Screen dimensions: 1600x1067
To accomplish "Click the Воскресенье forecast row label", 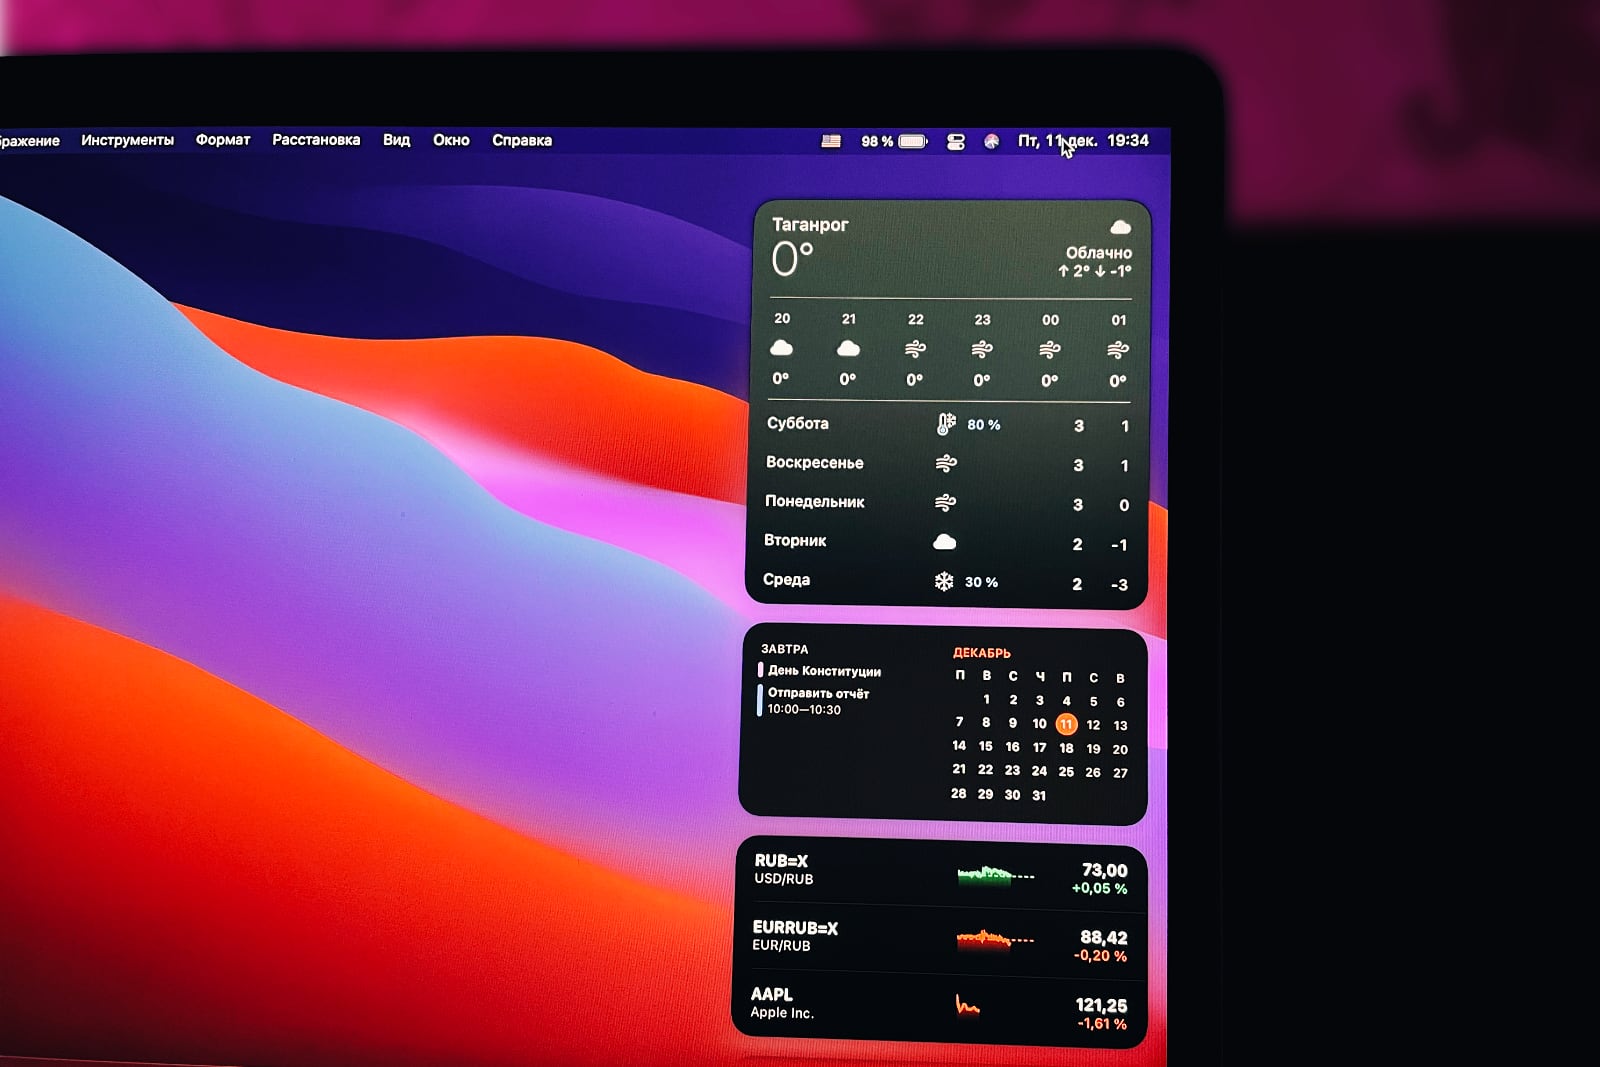I will [x=814, y=462].
